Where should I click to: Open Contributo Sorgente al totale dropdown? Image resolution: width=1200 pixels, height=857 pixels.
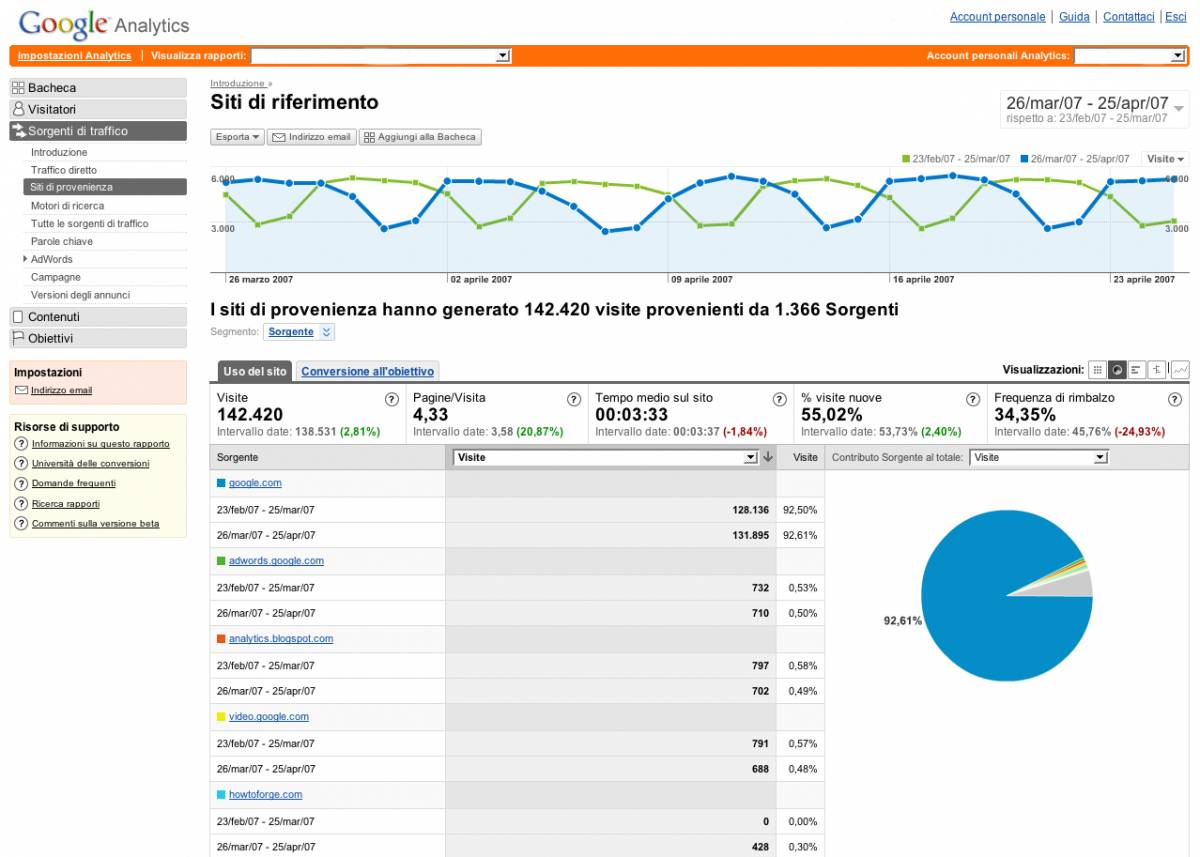1040,457
